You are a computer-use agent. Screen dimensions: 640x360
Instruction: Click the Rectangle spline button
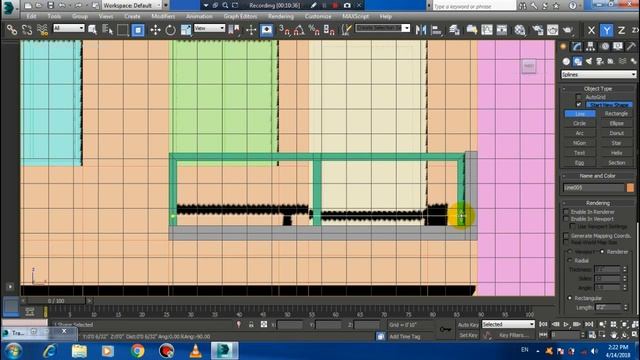[616, 113]
